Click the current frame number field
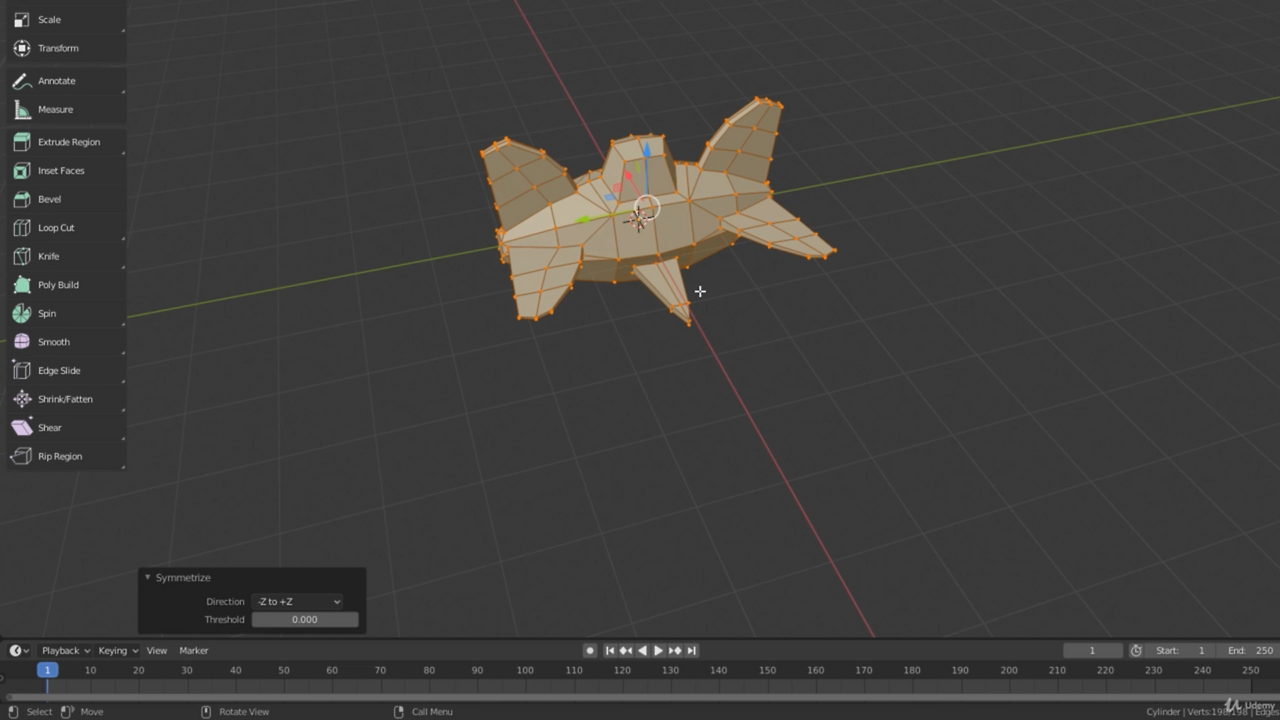This screenshot has height=720, width=1280. coord(1092,650)
